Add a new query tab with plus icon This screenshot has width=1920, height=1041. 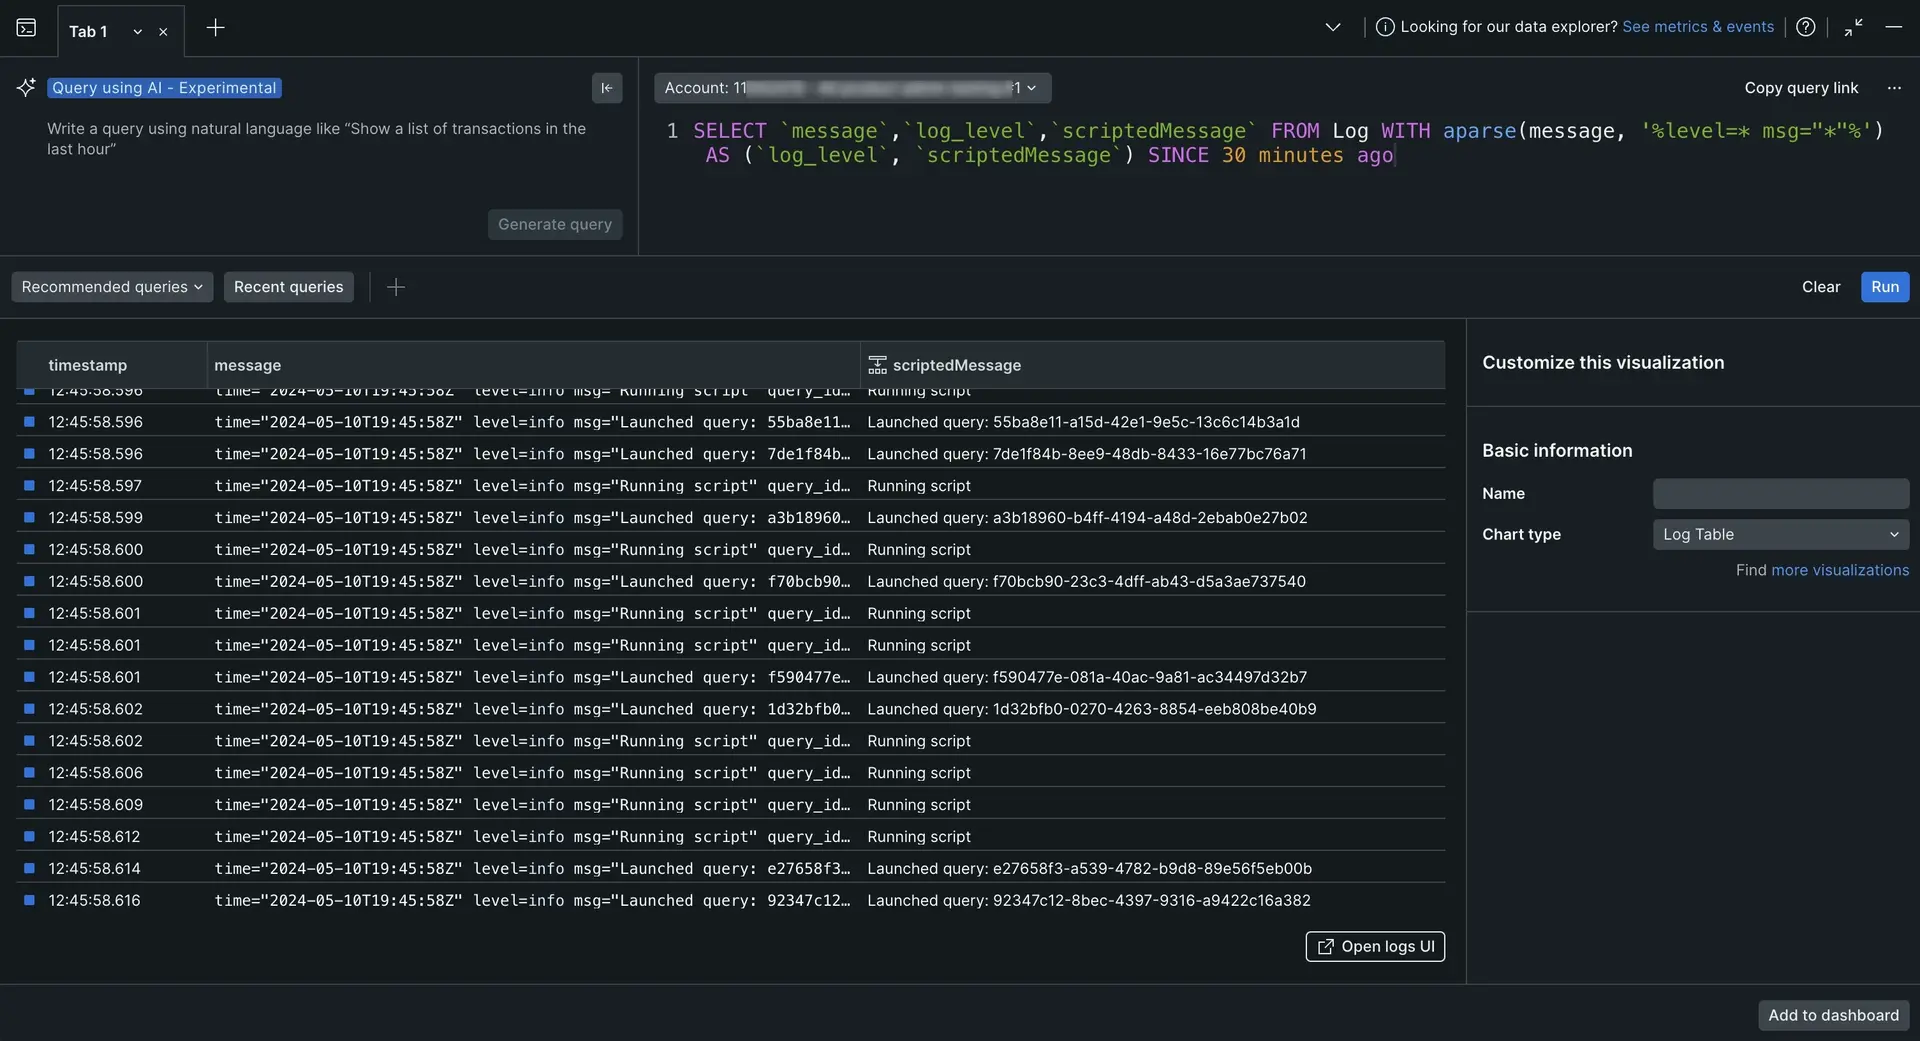(215, 28)
